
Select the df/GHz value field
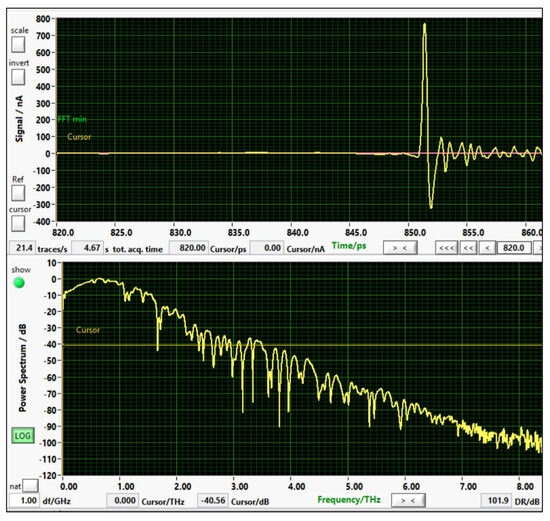(x=24, y=500)
